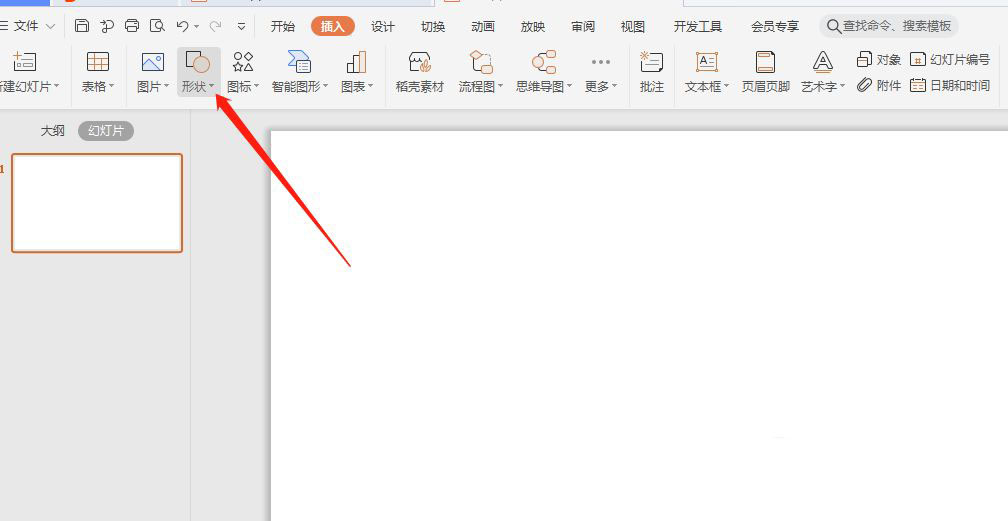Expand the undo history dropdown arrow

coord(196,26)
